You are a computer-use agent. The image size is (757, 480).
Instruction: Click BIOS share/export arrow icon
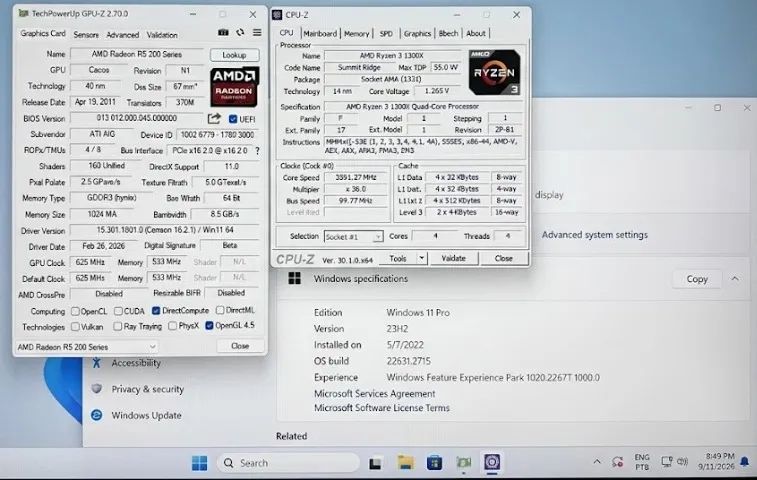pos(214,118)
